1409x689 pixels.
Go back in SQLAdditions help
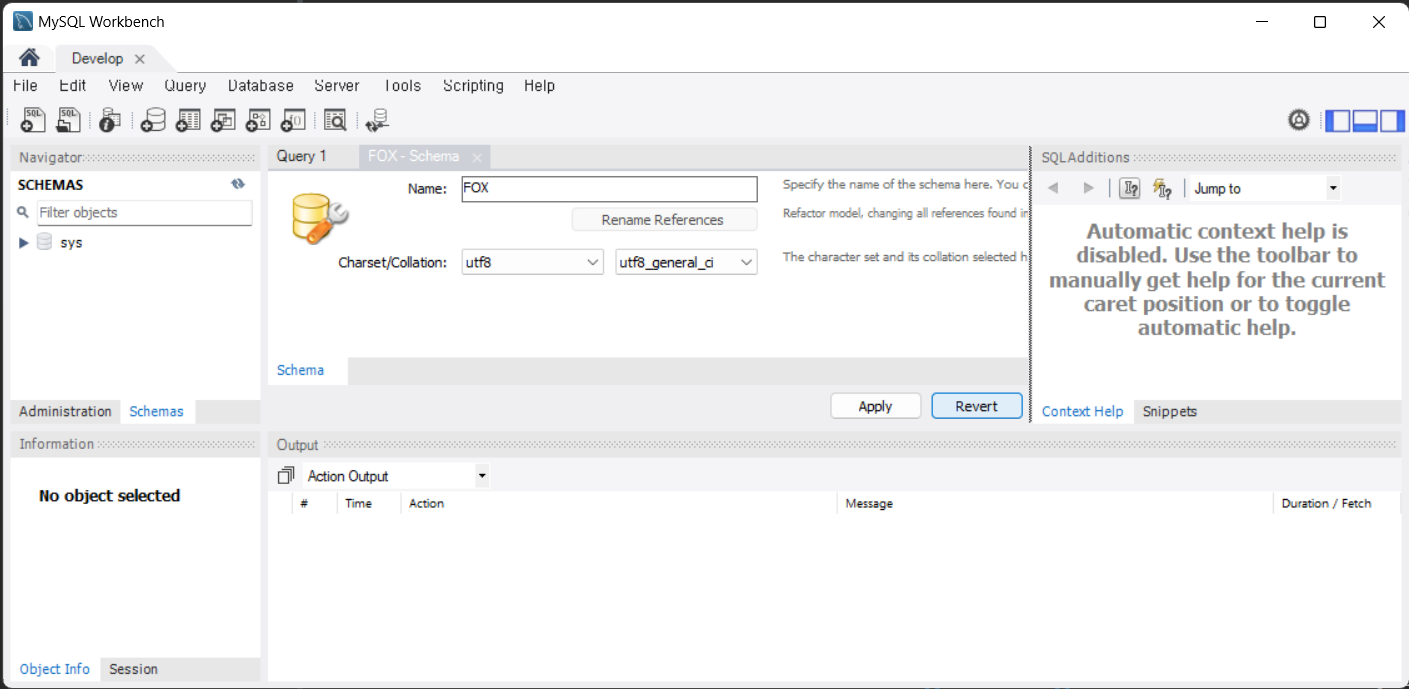pyautogui.click(x=1053, y=188)
